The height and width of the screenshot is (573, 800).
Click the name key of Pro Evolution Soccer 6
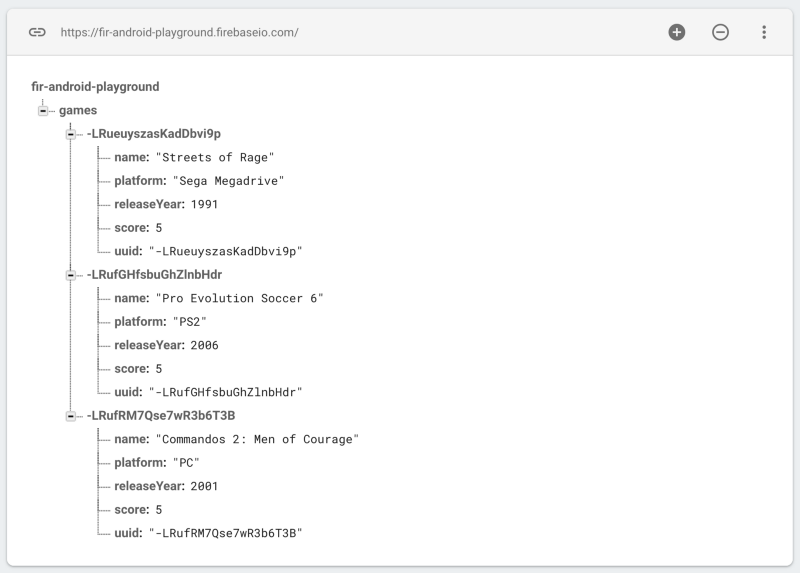click(132, 298)
